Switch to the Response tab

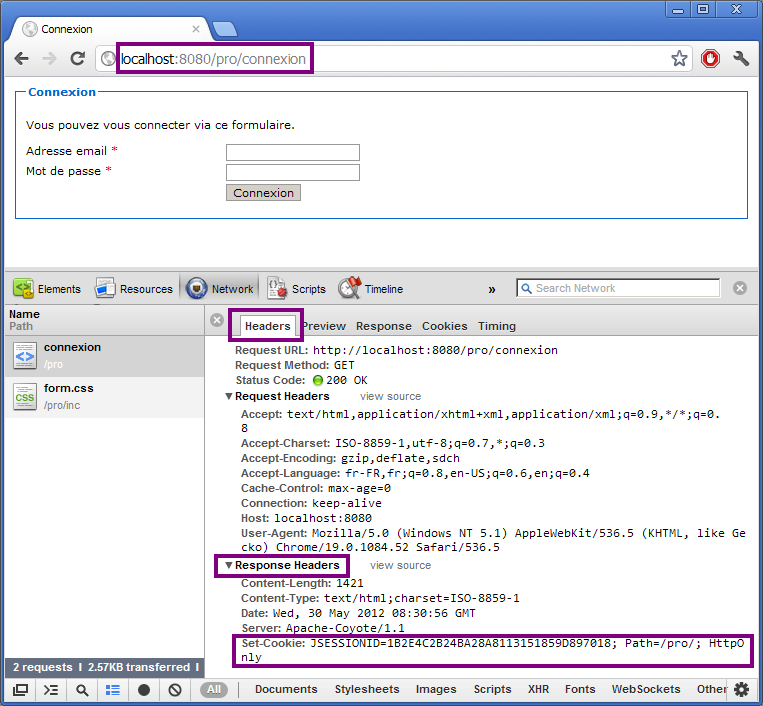(383, 326)
